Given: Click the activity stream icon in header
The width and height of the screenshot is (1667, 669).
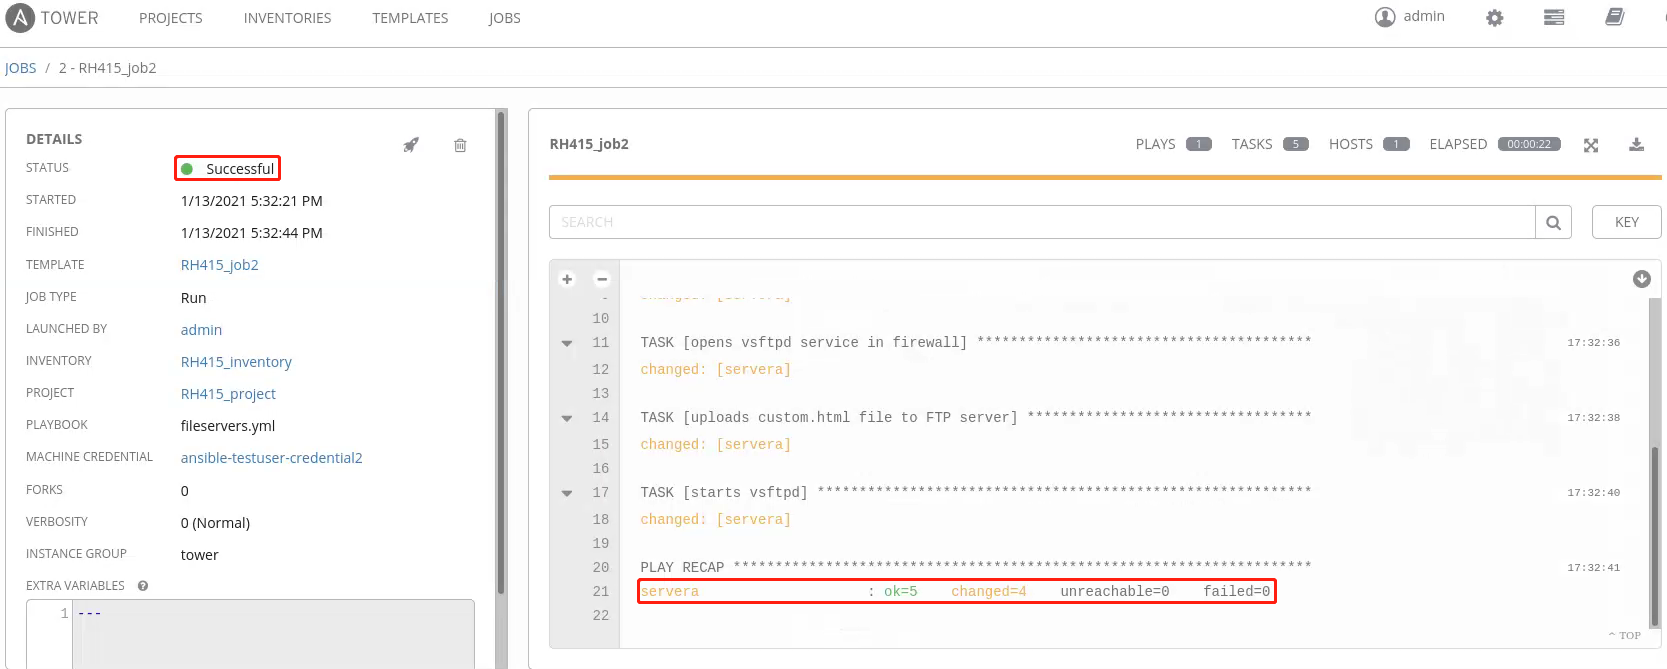Looking at the screenshot, I should tap(1554, 18).
